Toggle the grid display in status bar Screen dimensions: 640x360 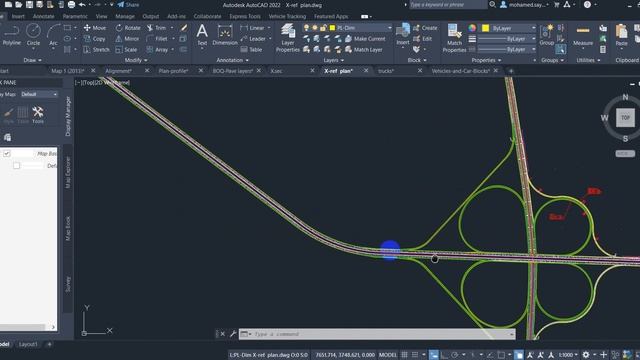pyautogui.click(x=404, y=355)
